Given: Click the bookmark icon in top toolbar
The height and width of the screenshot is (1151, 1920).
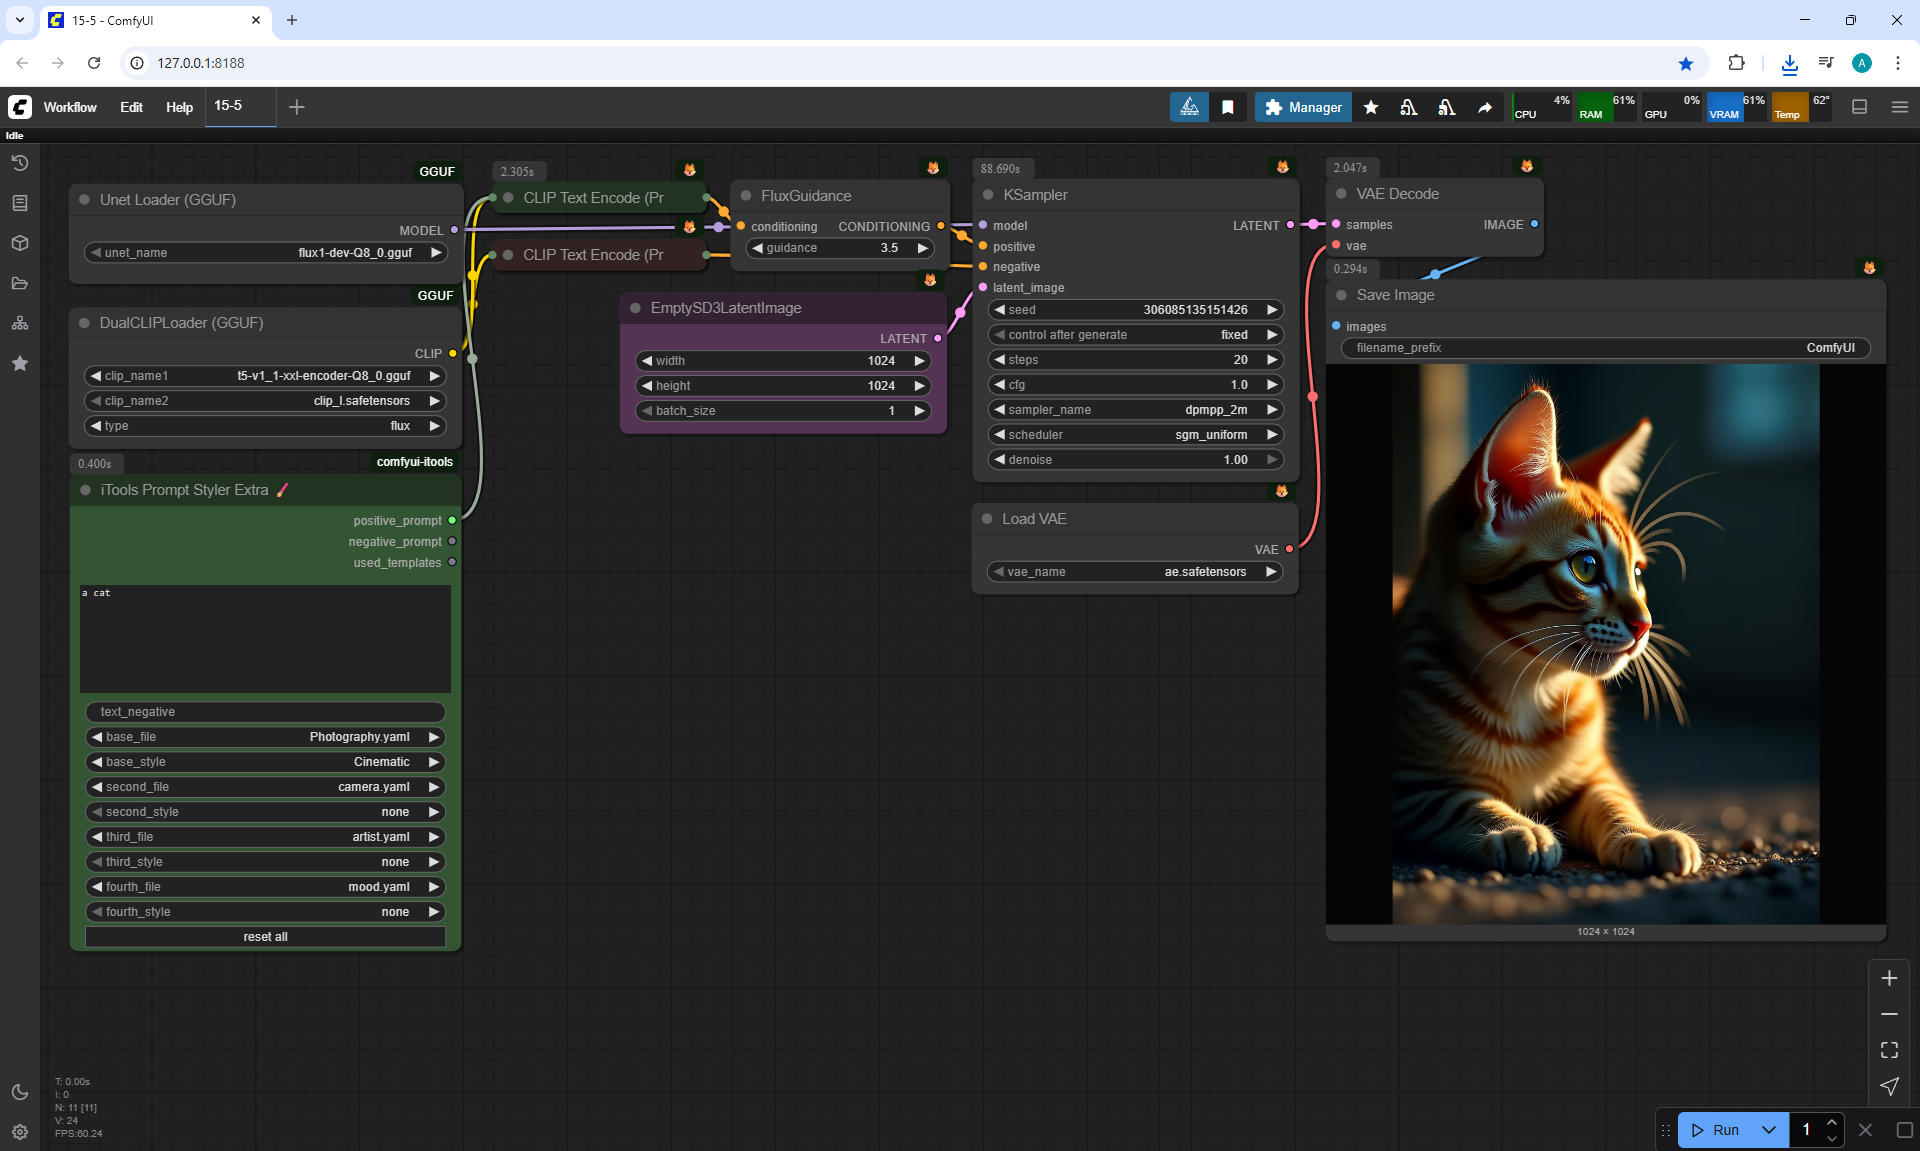Looking at the screenshot, I should tap(1228, 107).
